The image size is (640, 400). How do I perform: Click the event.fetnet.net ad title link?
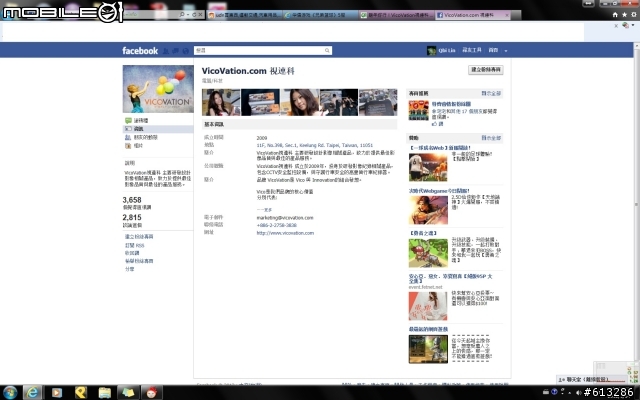tap(450, 279)
